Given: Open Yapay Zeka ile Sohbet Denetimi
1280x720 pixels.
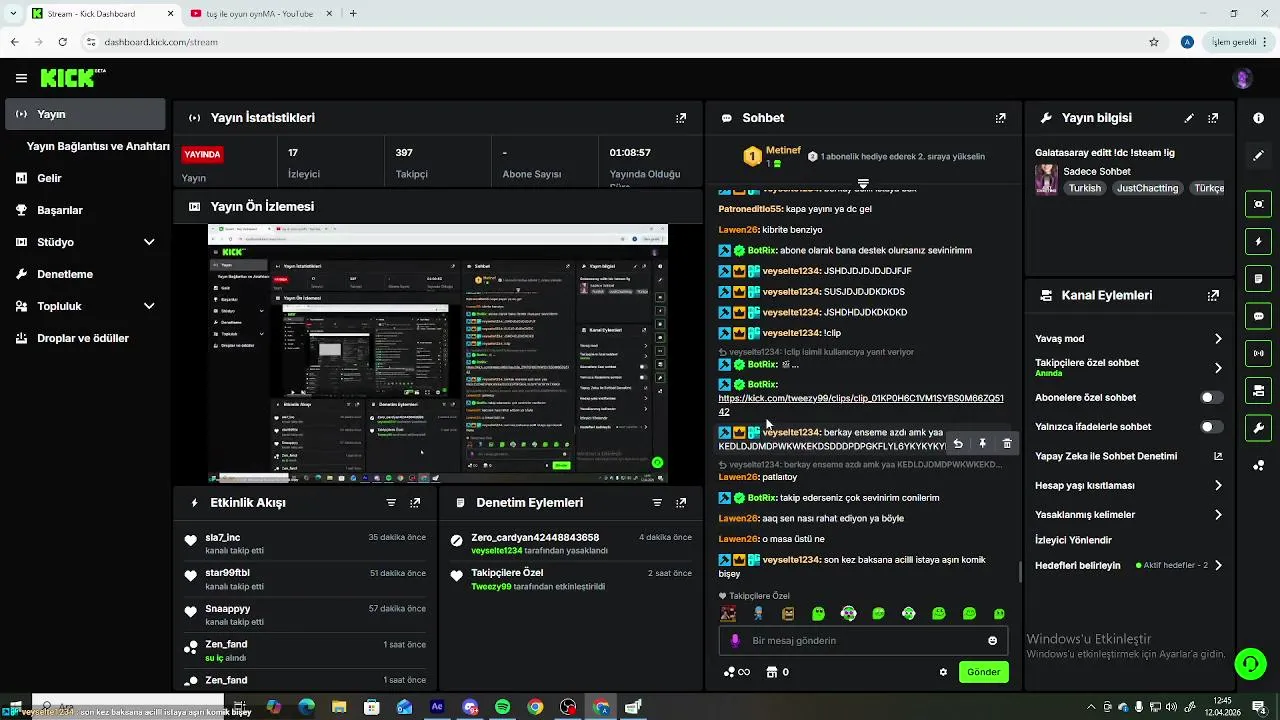Looking at the screenshot, I should coord(1128,456).
